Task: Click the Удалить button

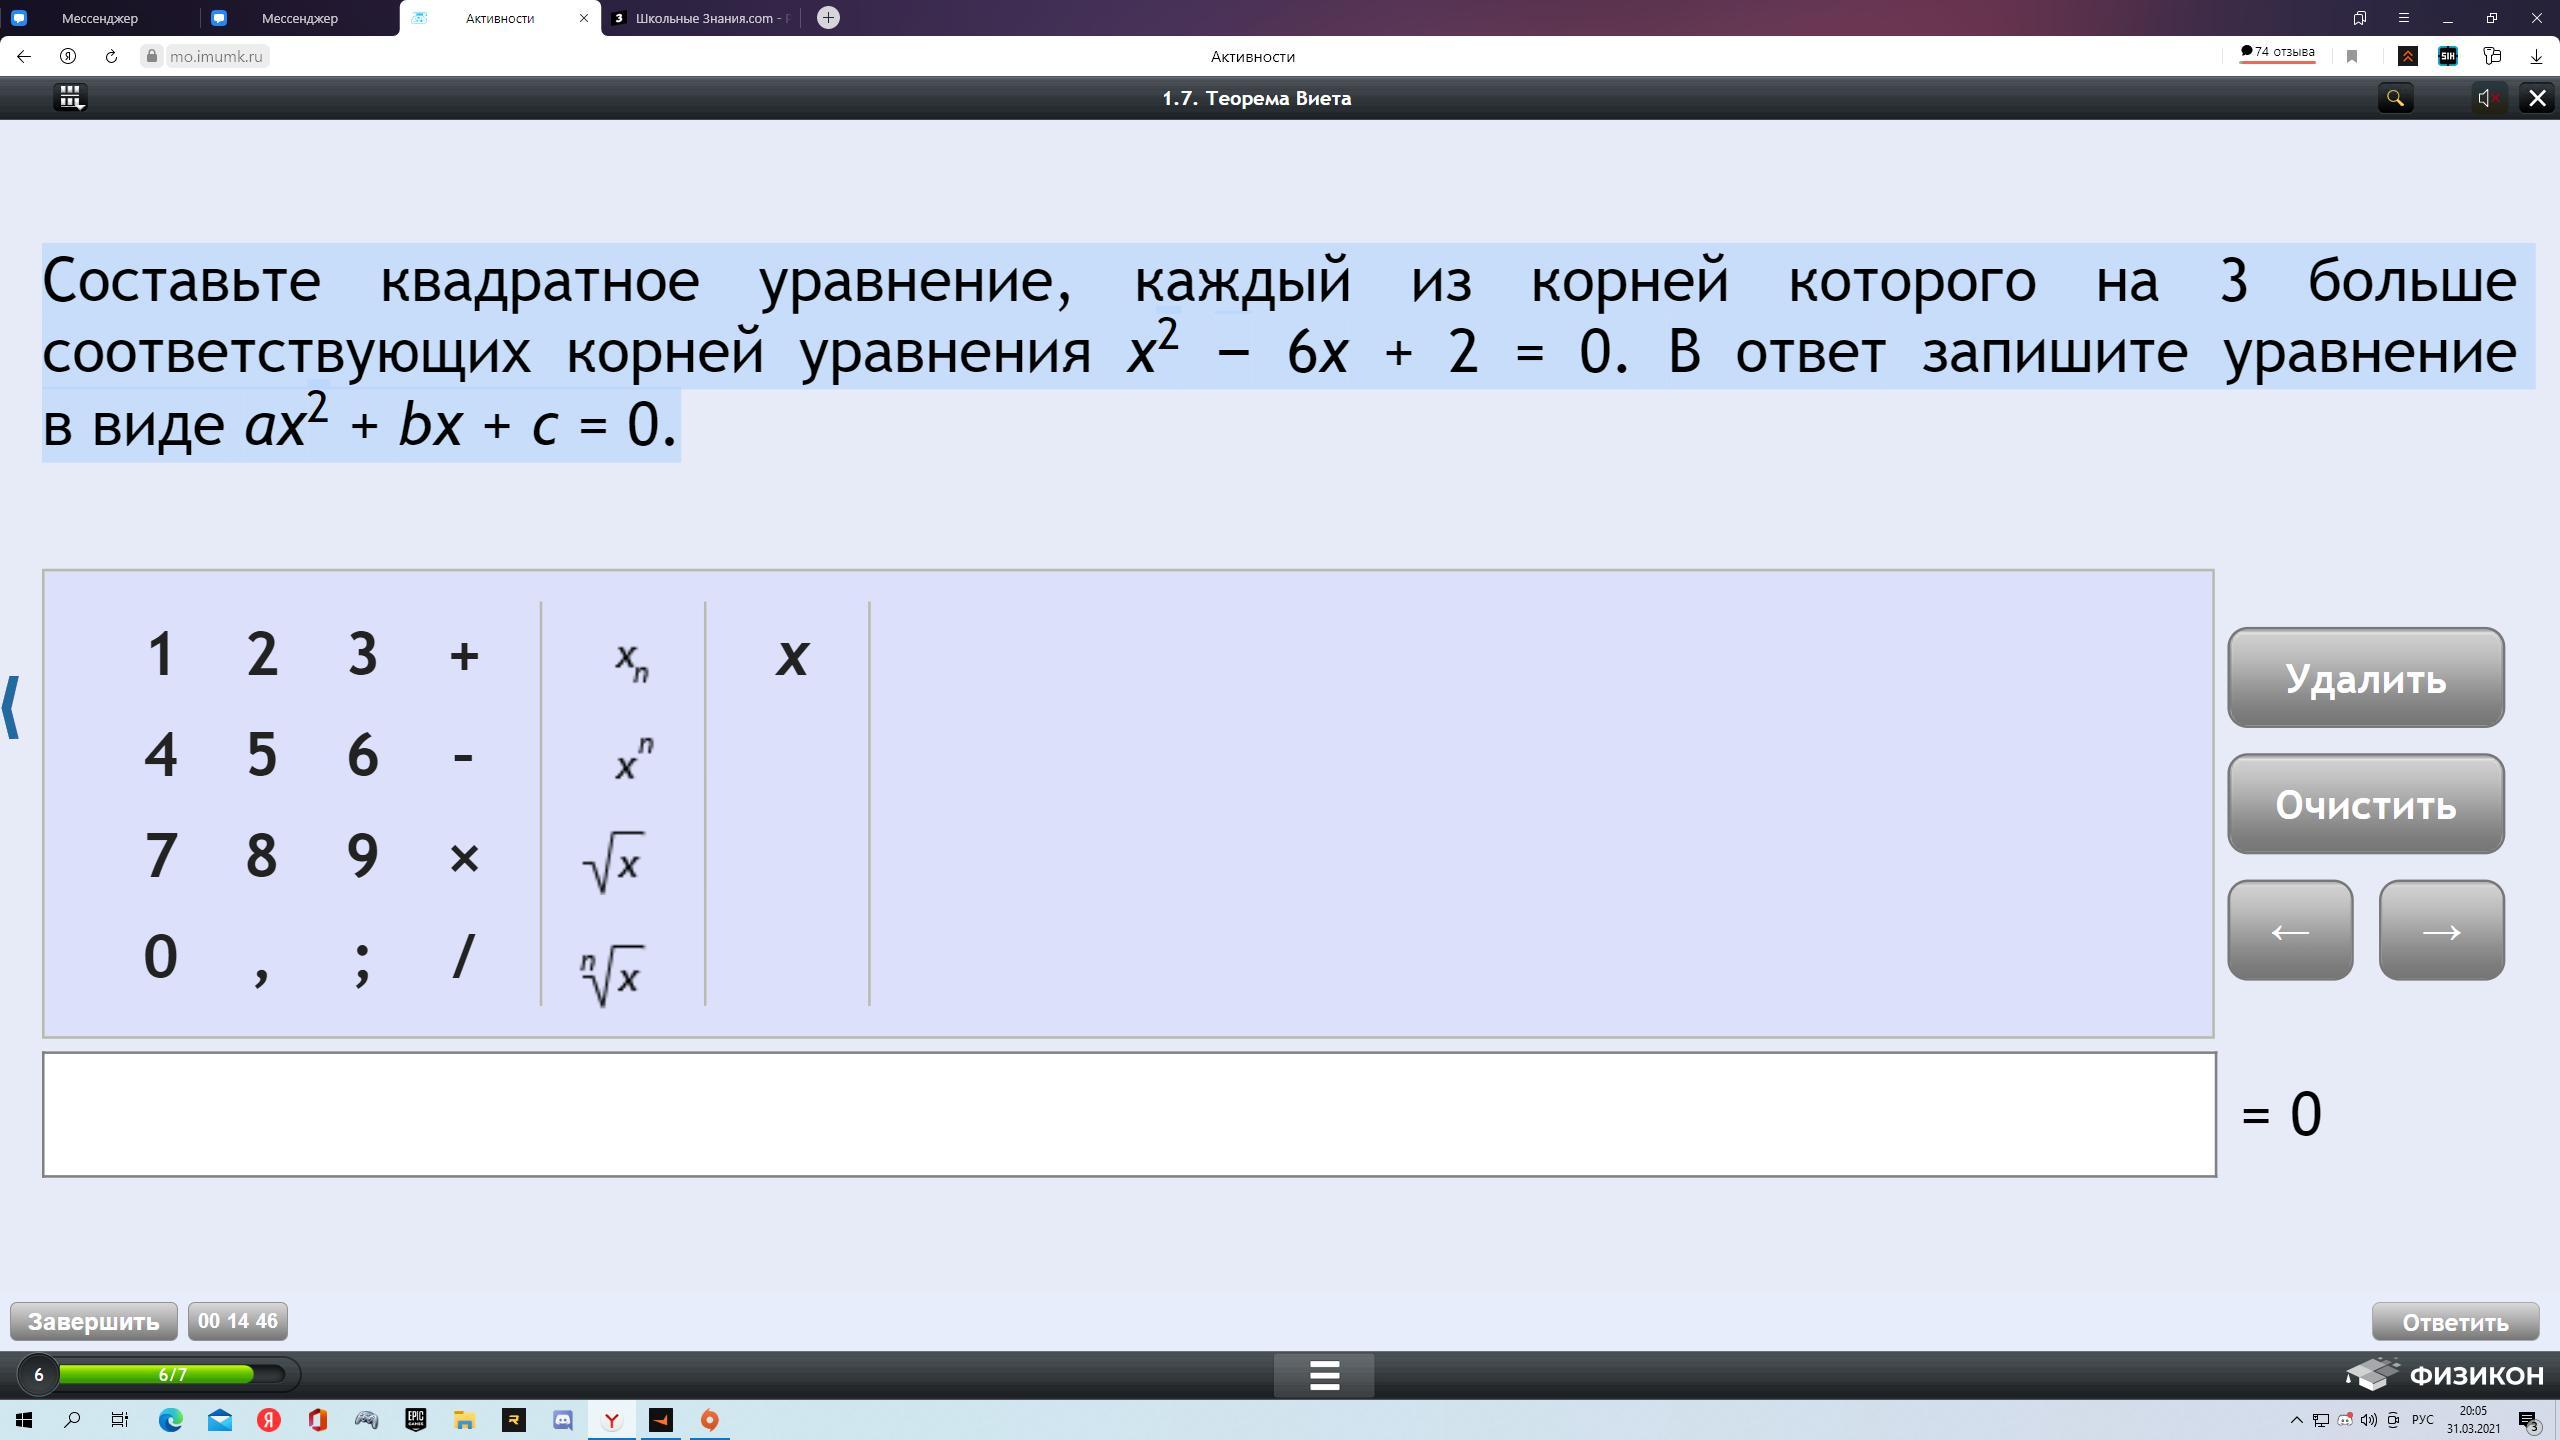Action: pos(2365,678)
